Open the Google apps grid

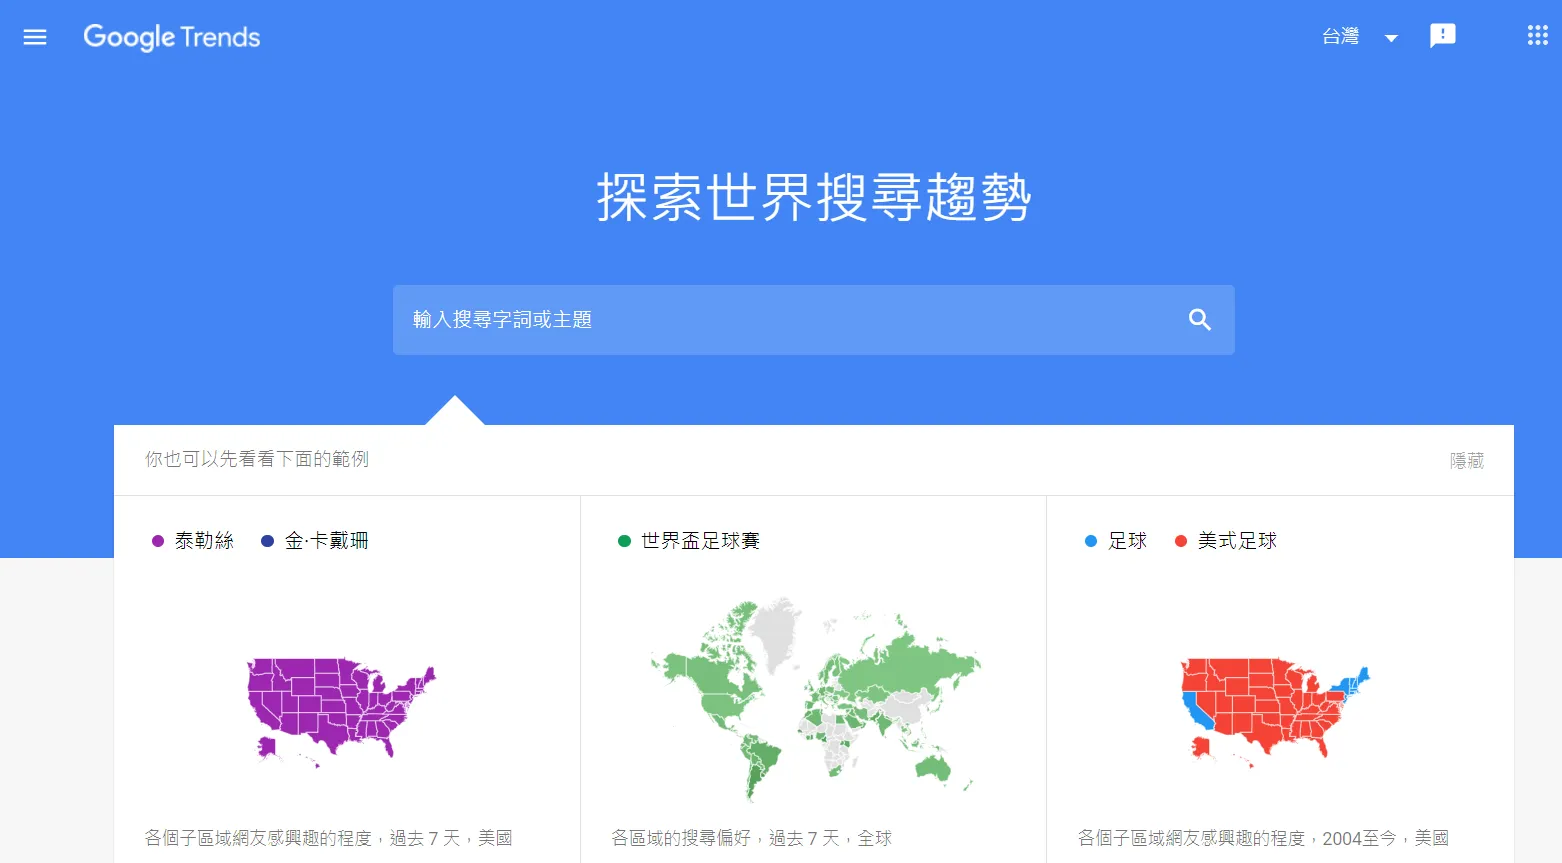click(x=1537, y=36)
